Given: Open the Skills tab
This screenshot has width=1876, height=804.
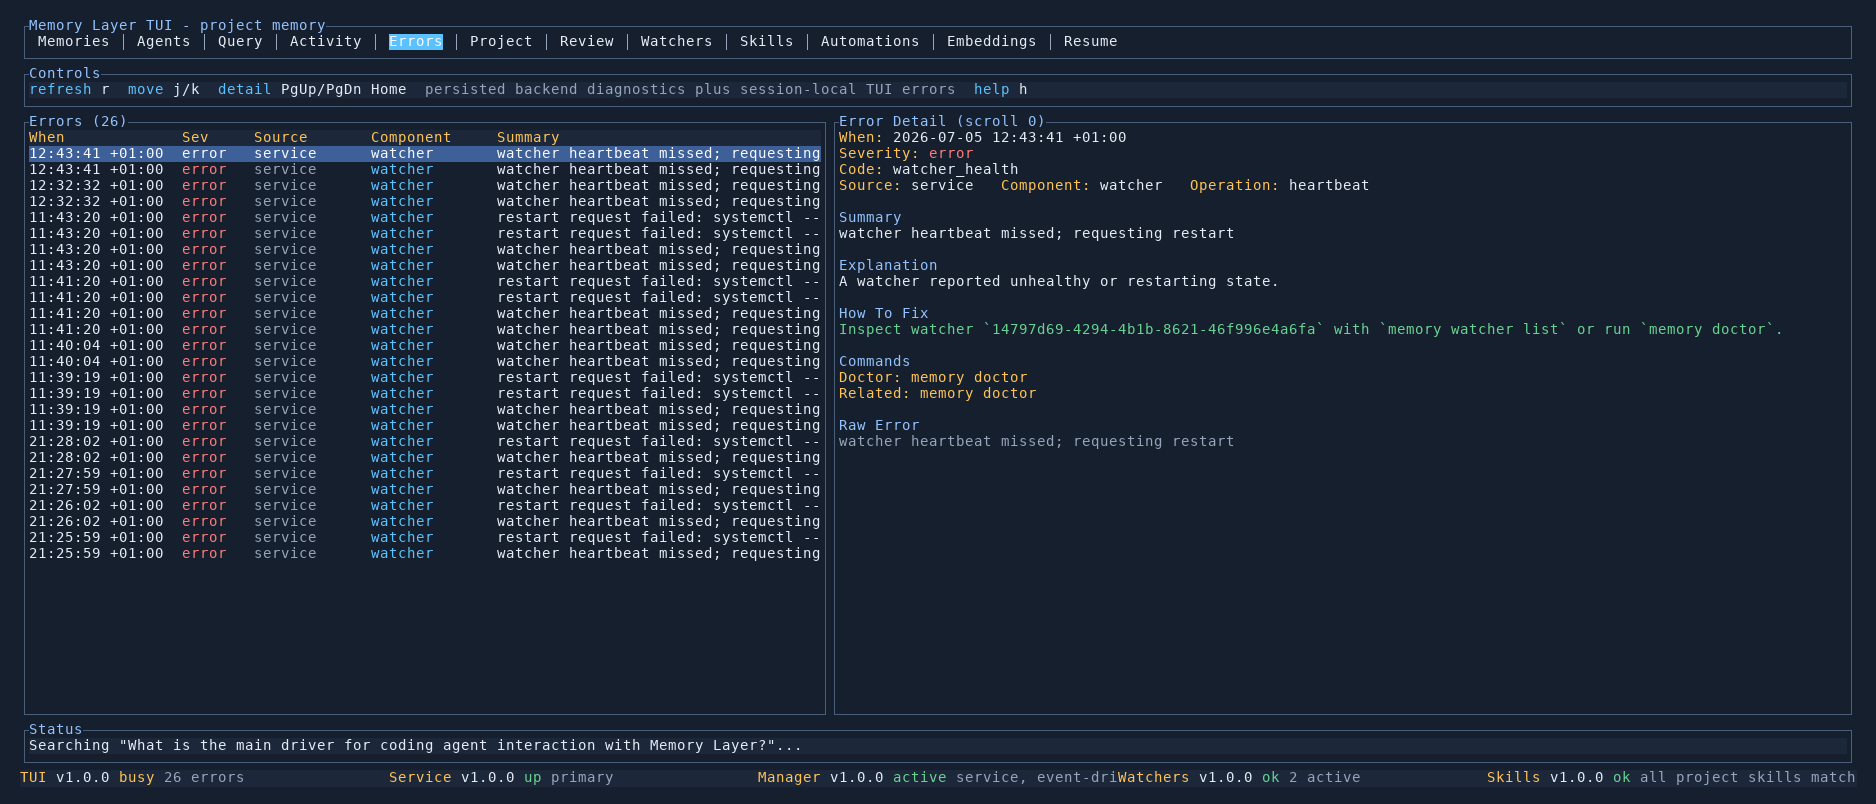Looking at the screenshot, I should tap(766, 41).
